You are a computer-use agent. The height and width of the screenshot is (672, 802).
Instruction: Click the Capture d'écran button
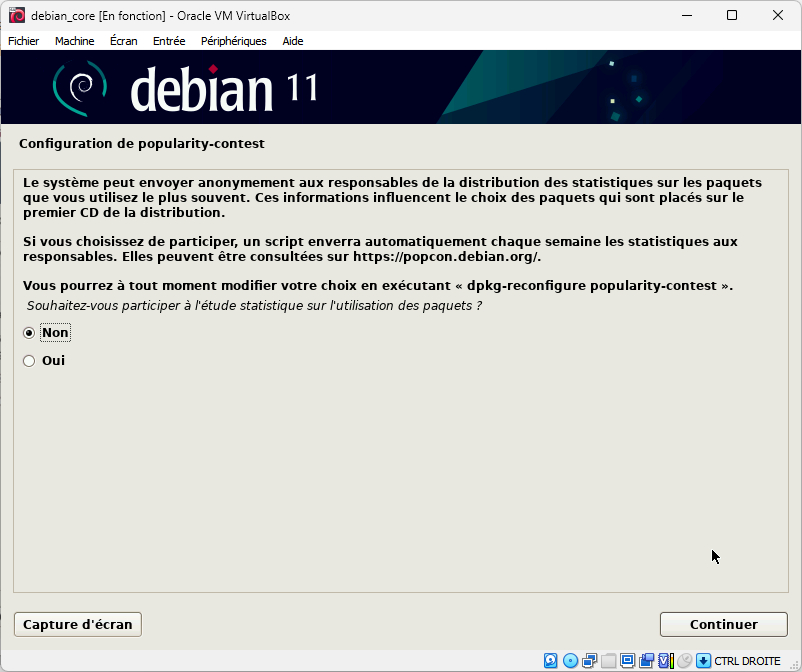click(78, 624)
